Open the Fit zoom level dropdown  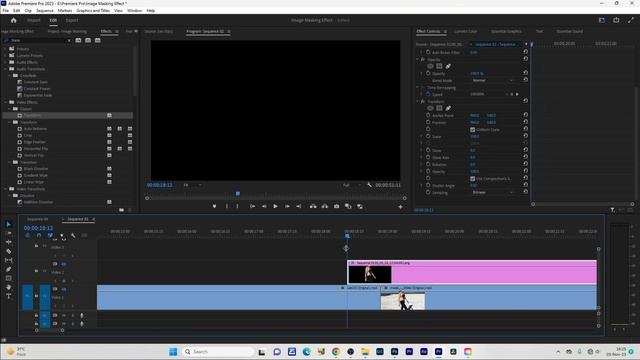pos(192,185)
